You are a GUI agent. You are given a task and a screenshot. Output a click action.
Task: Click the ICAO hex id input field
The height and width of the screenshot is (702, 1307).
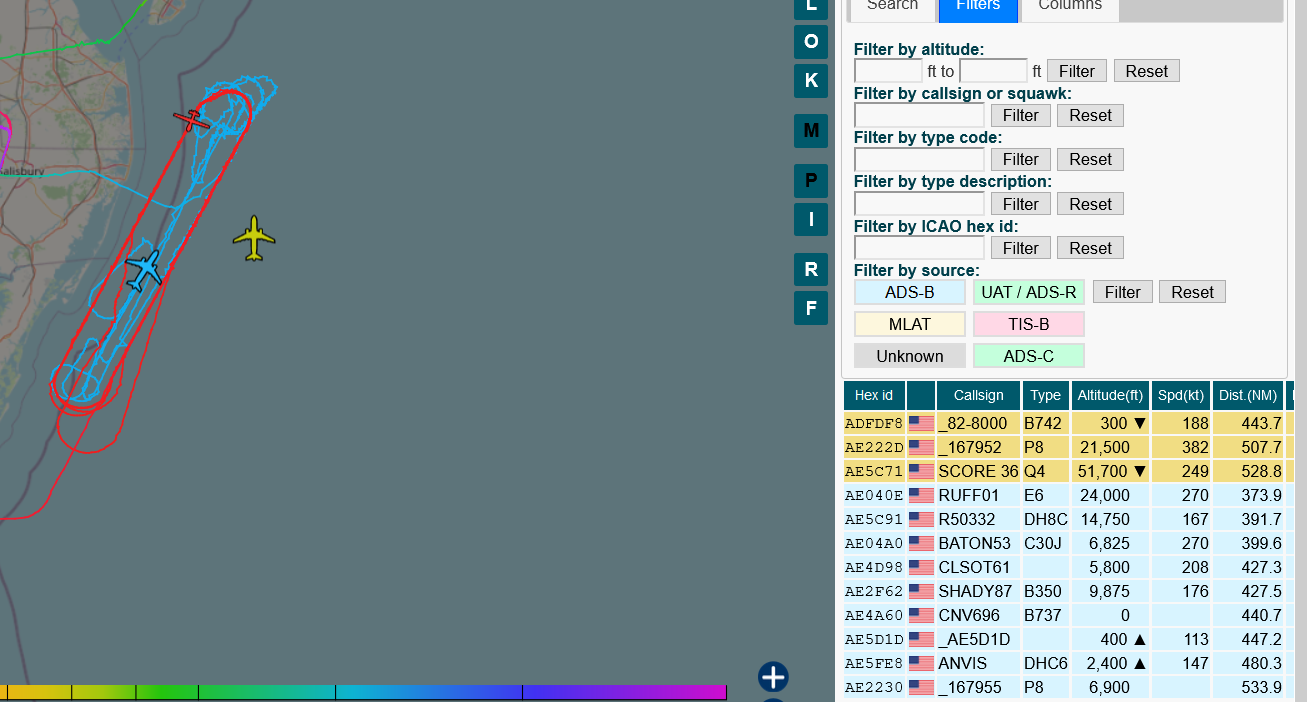pos(919,248)
